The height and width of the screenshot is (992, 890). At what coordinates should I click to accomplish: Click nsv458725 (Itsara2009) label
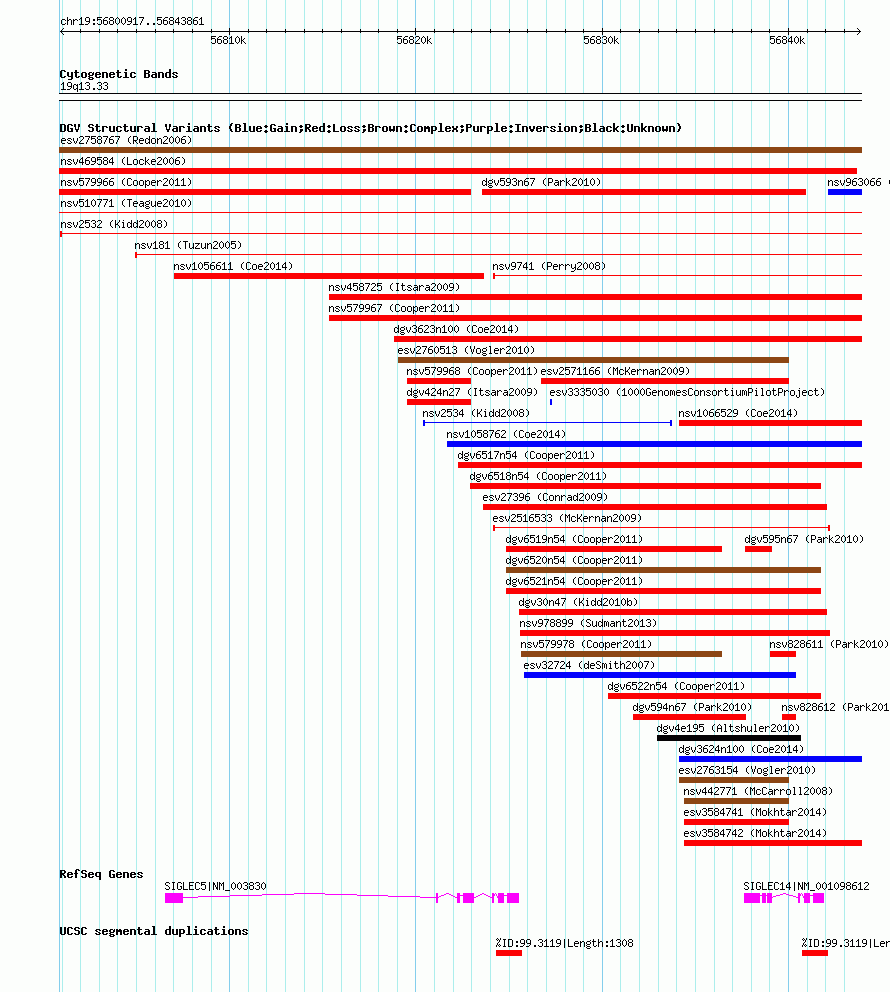[394, 287]
